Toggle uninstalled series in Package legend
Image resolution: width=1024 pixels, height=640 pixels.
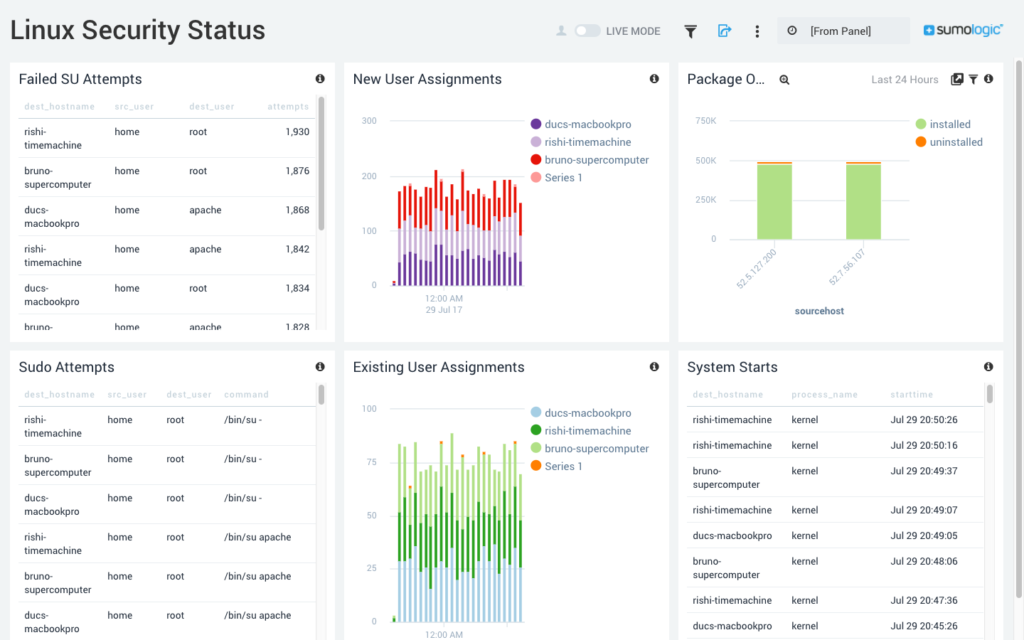click(x=949, y=142)
